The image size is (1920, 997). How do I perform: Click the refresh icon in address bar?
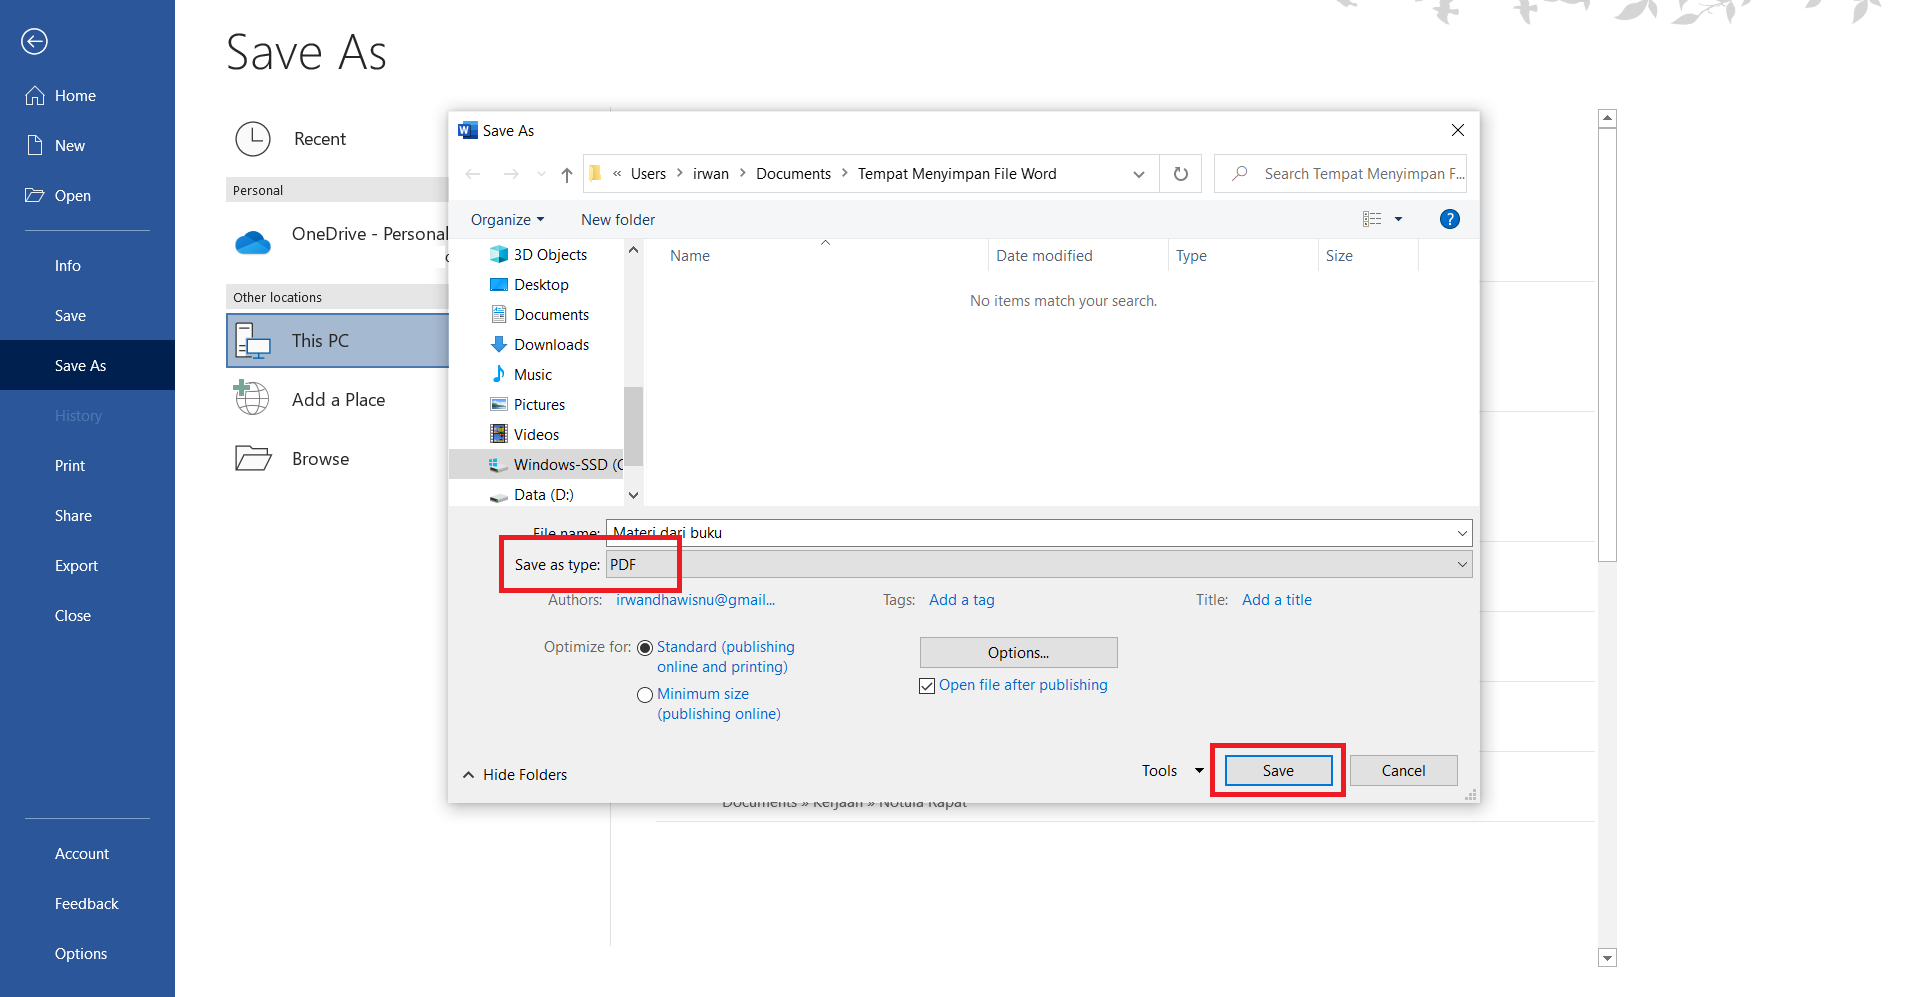(1180, 174)
